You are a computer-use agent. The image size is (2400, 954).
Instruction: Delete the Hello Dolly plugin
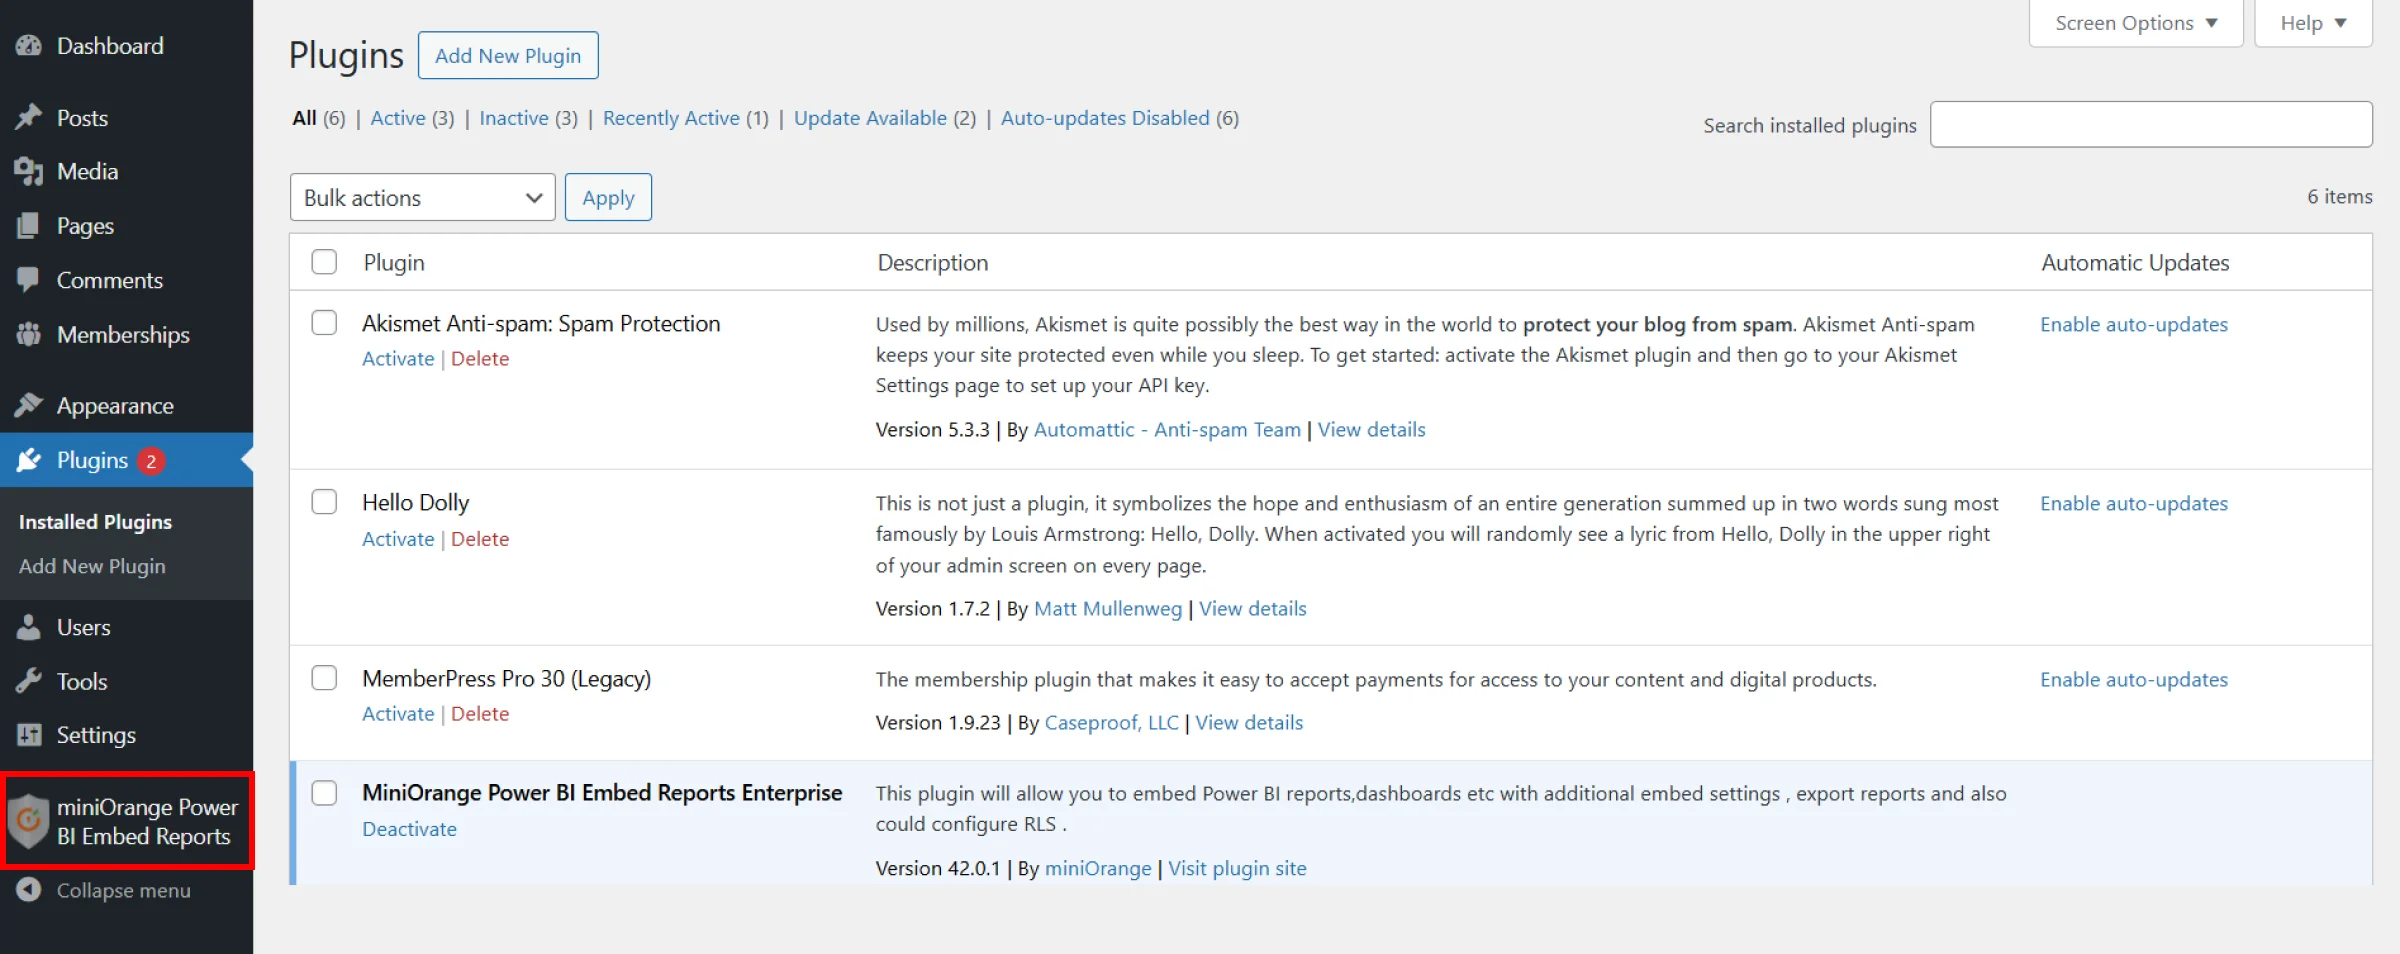coord(480,539)
